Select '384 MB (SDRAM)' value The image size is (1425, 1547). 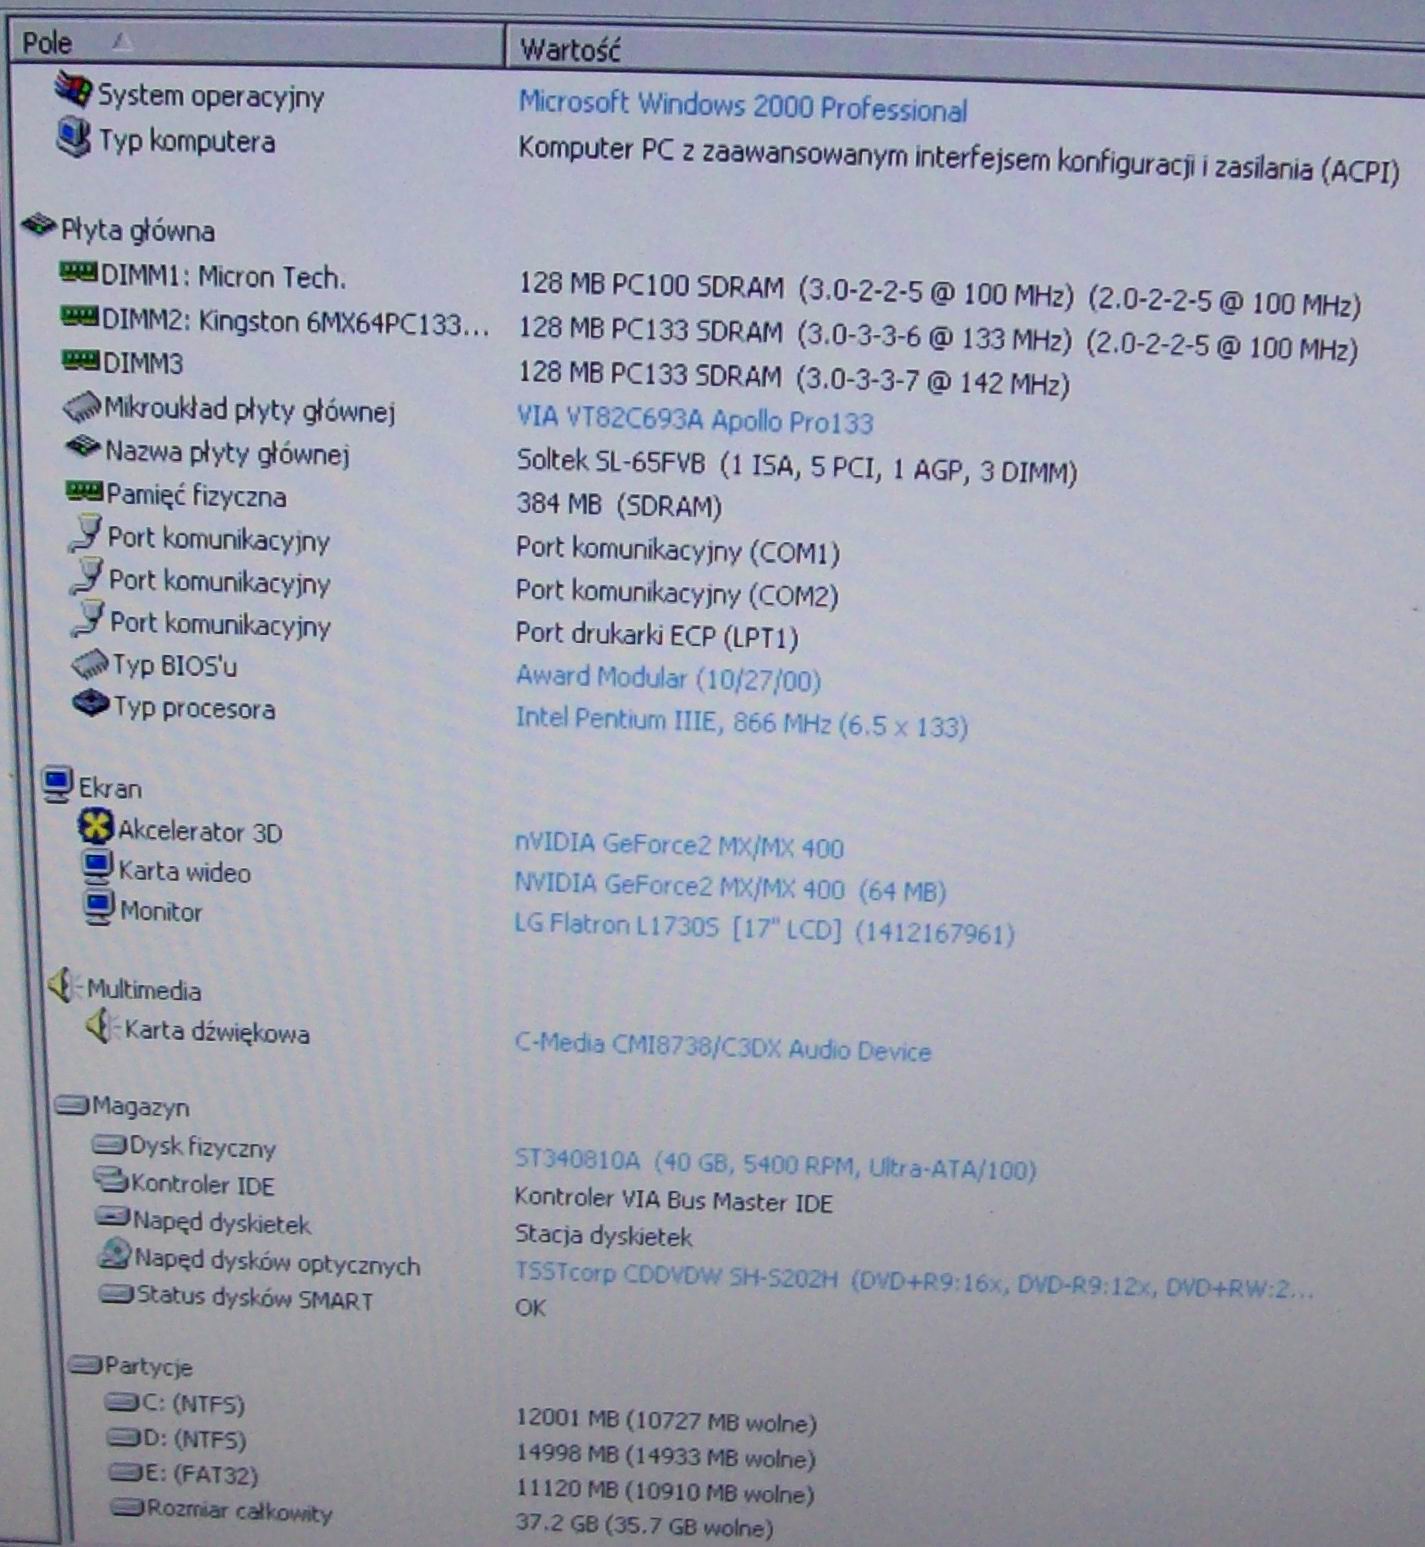[x=619, y=505]
